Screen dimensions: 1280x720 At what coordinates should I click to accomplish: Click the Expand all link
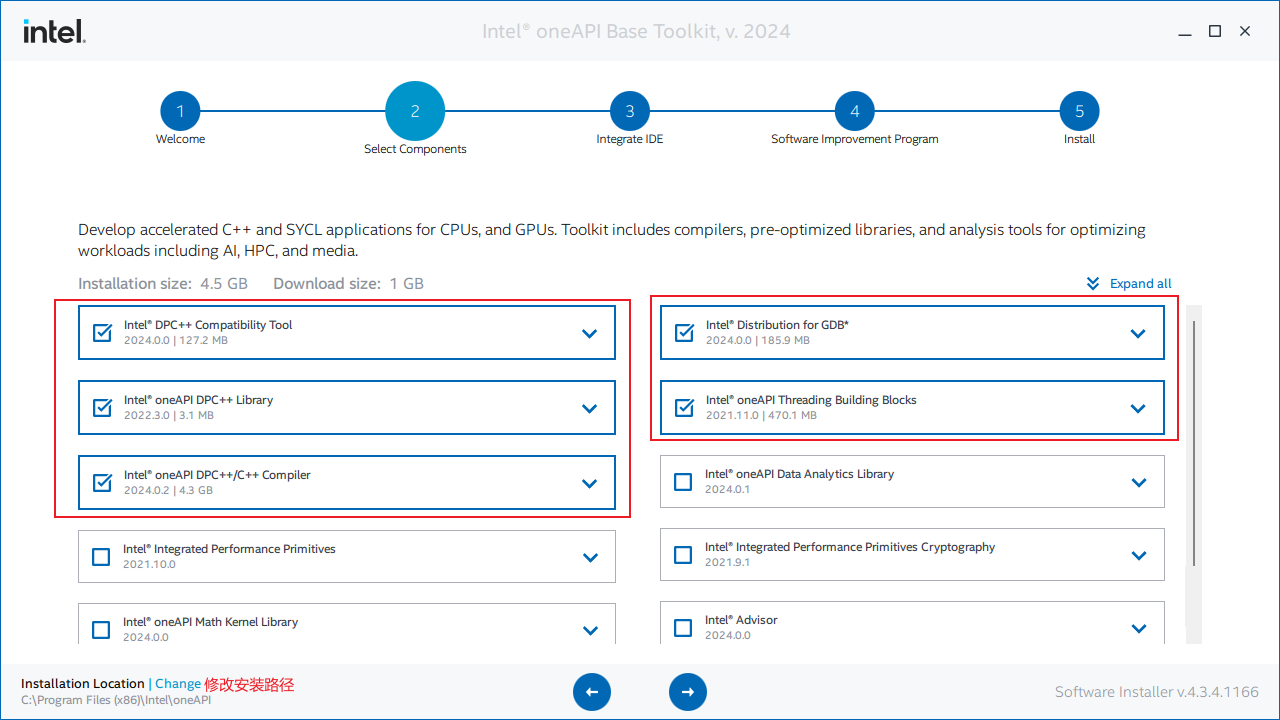coord(1141,284)
